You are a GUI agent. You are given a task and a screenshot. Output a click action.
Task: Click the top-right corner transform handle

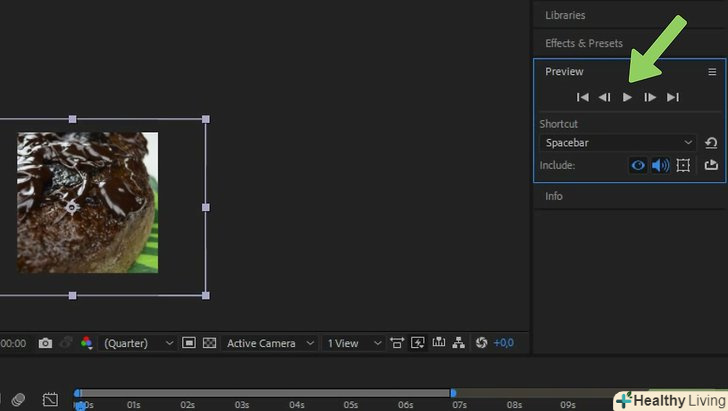[206, 119]
